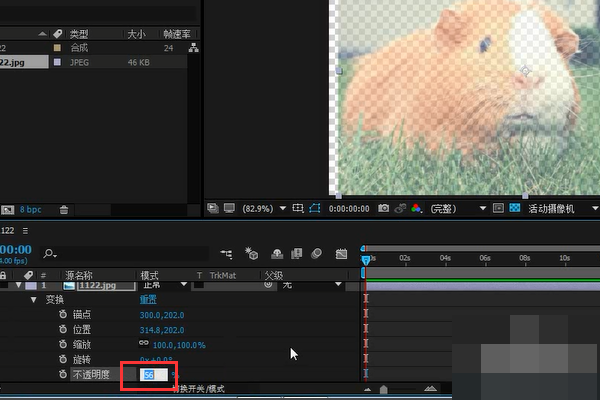Toggle the 旋转 stopwatch
The height and width of the screenshot is (400, 600).
[x=63, y=359]
